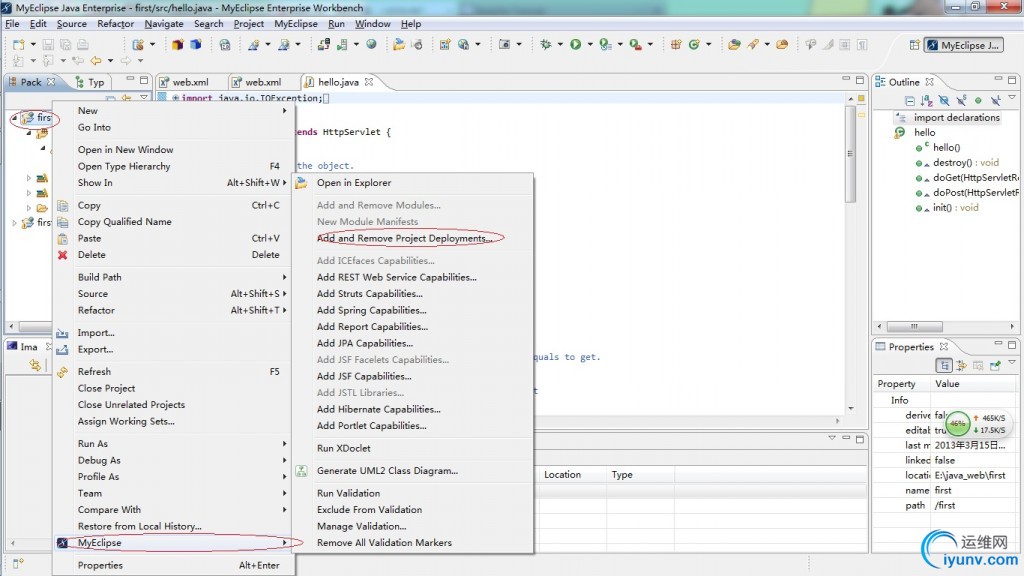Click the New file wizard toolbar icon
1024x576 pixels.
[18, 44]
